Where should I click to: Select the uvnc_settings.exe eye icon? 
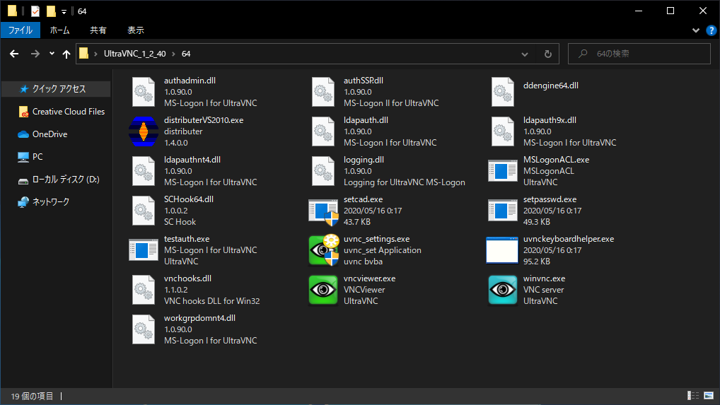323,250
